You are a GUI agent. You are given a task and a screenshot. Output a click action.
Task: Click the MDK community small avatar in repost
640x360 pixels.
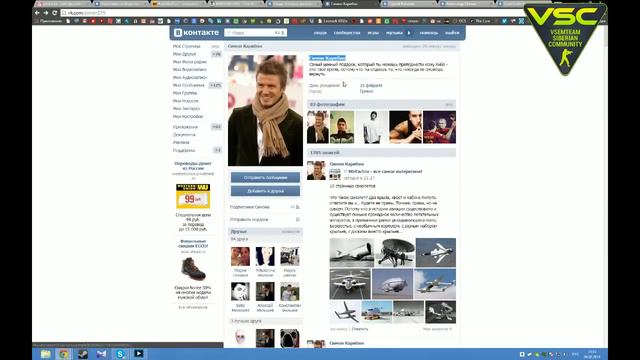pos(335,175)
